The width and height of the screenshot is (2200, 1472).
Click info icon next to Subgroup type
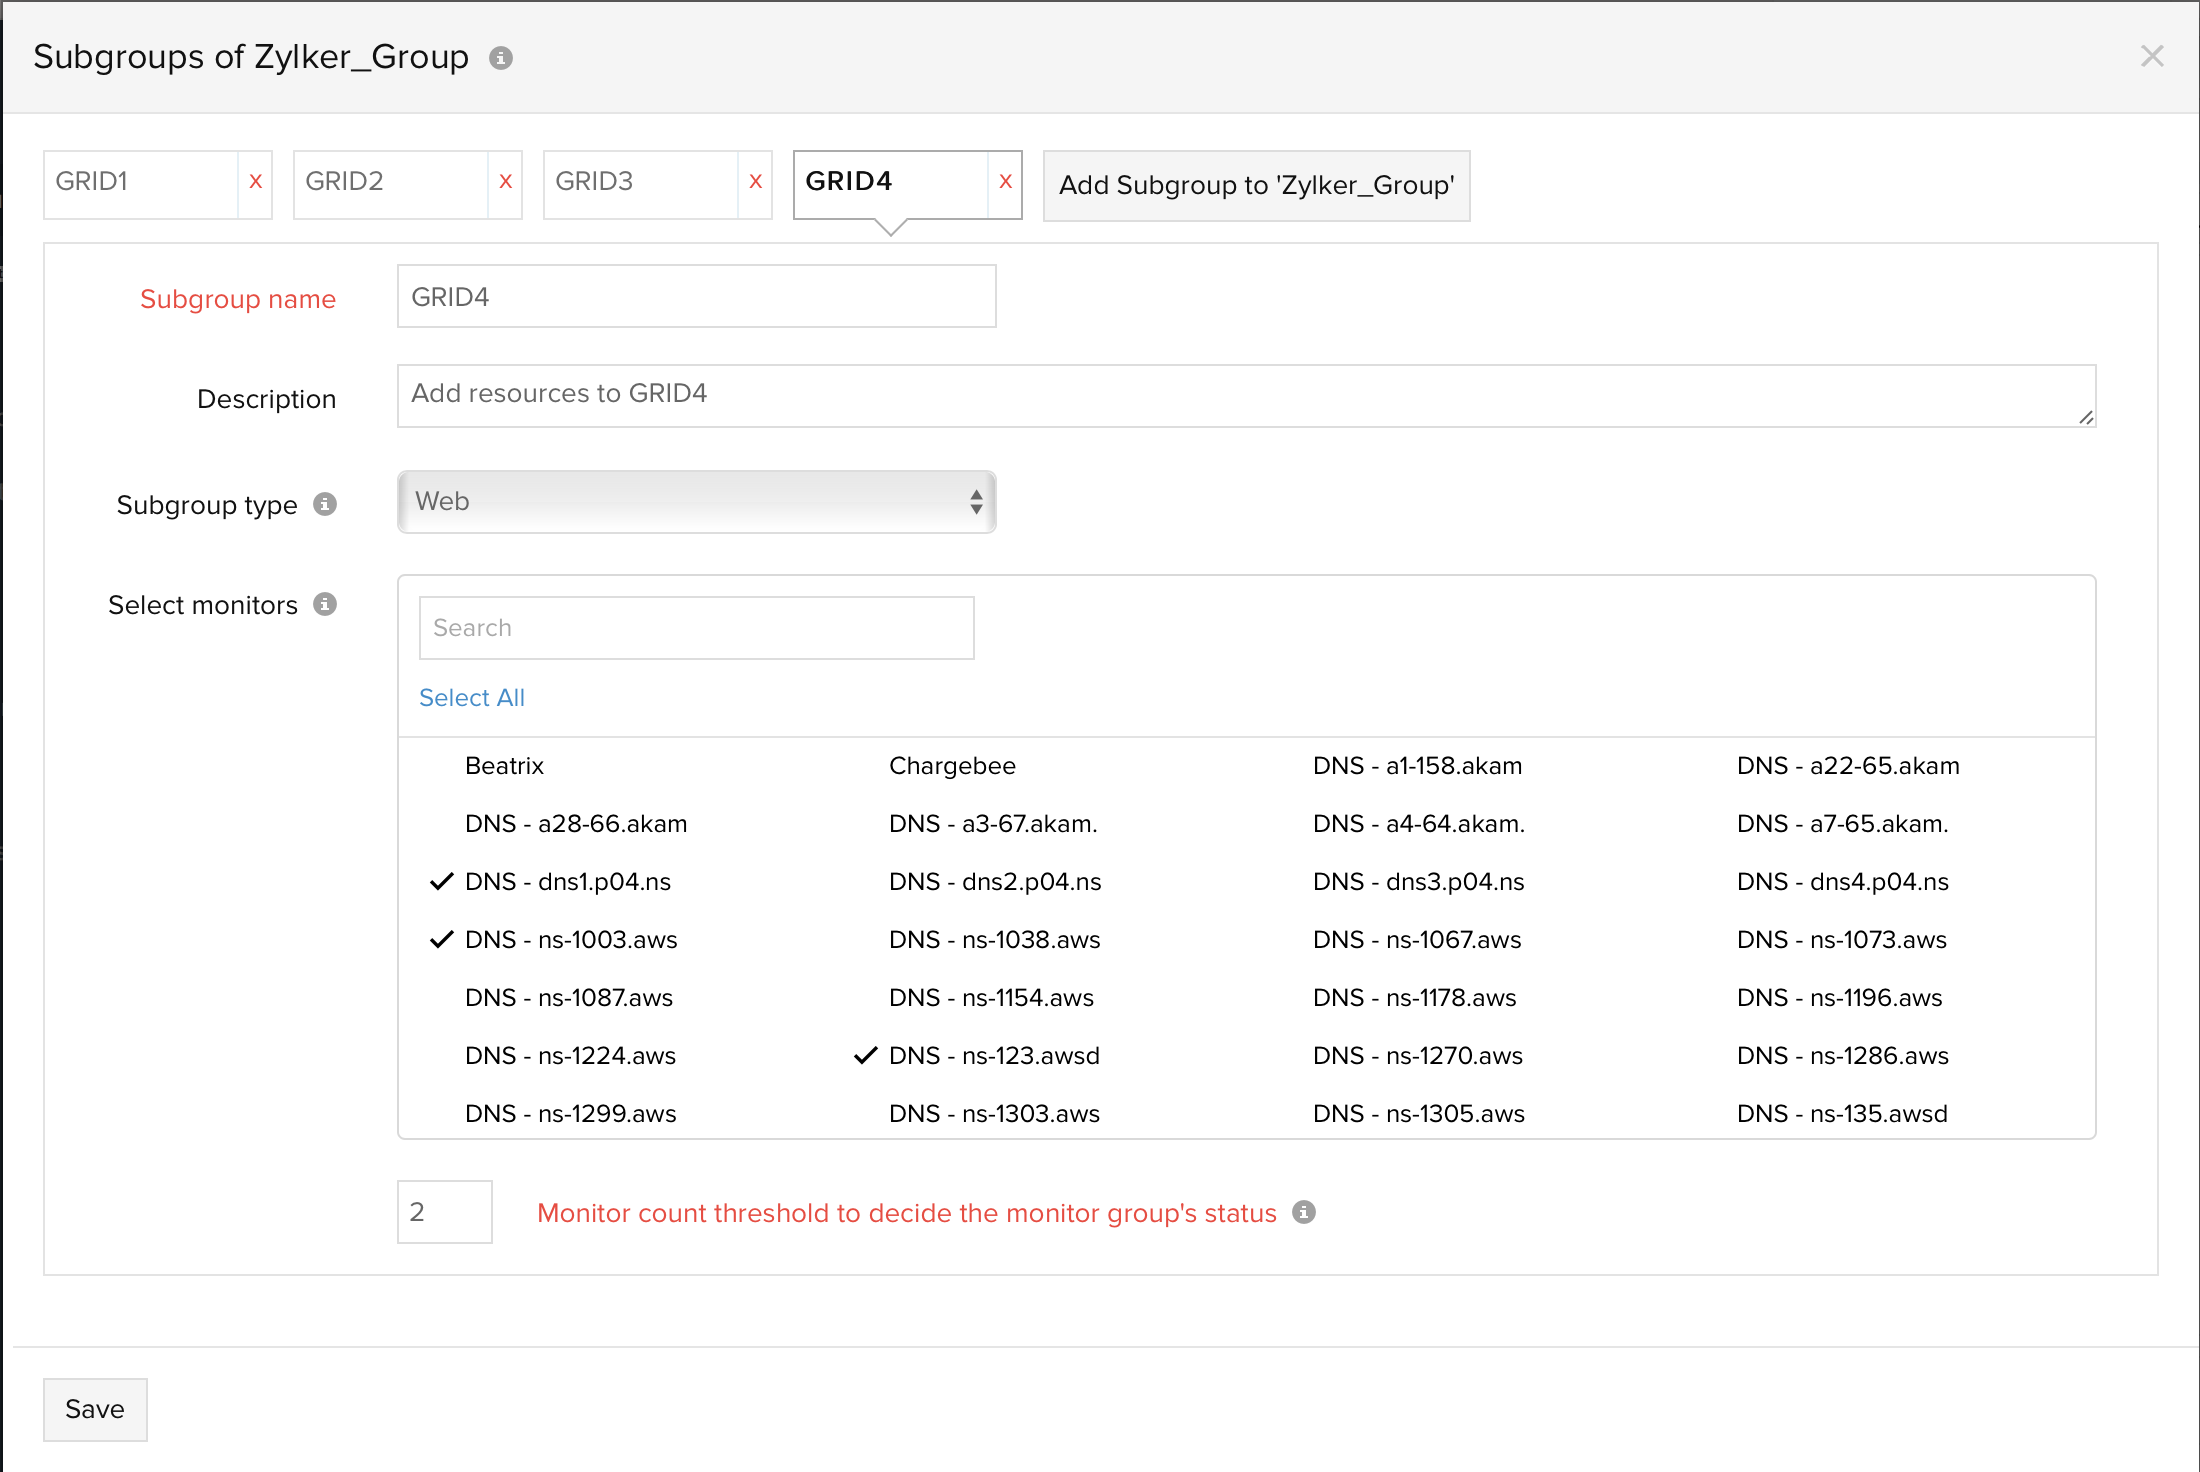(325, 504)
